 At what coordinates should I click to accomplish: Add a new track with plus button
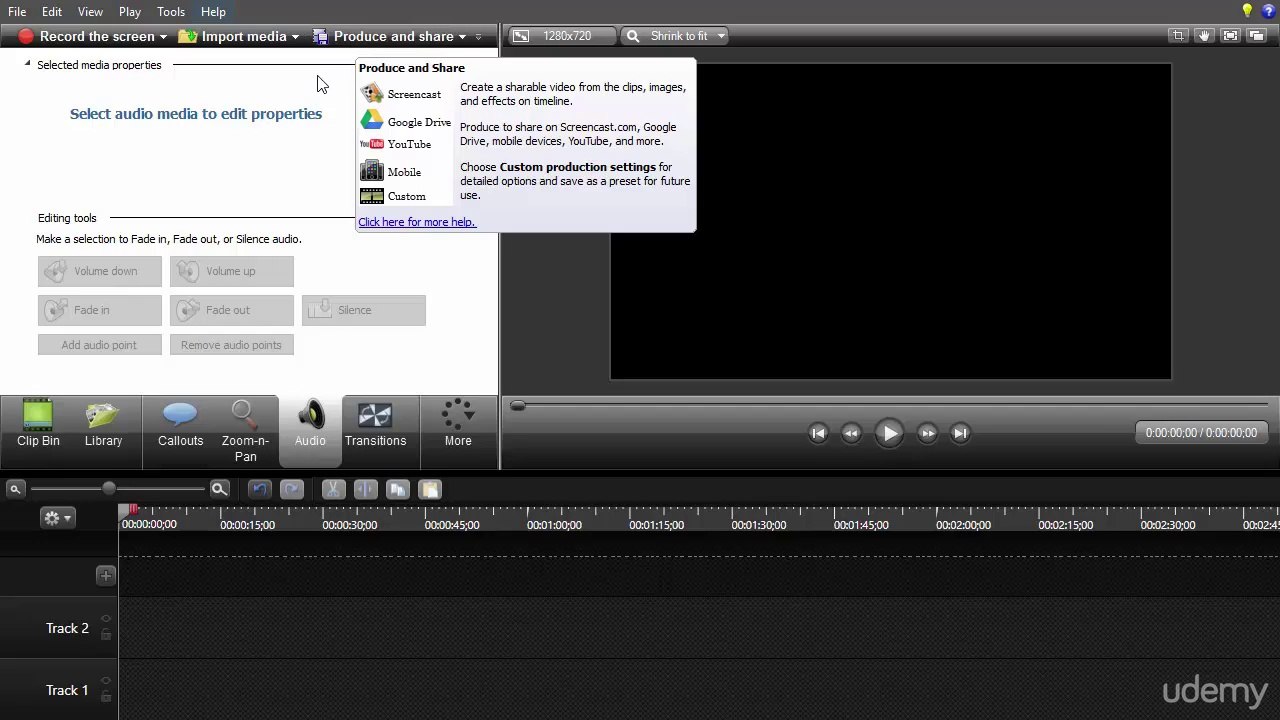coord(105,575)
